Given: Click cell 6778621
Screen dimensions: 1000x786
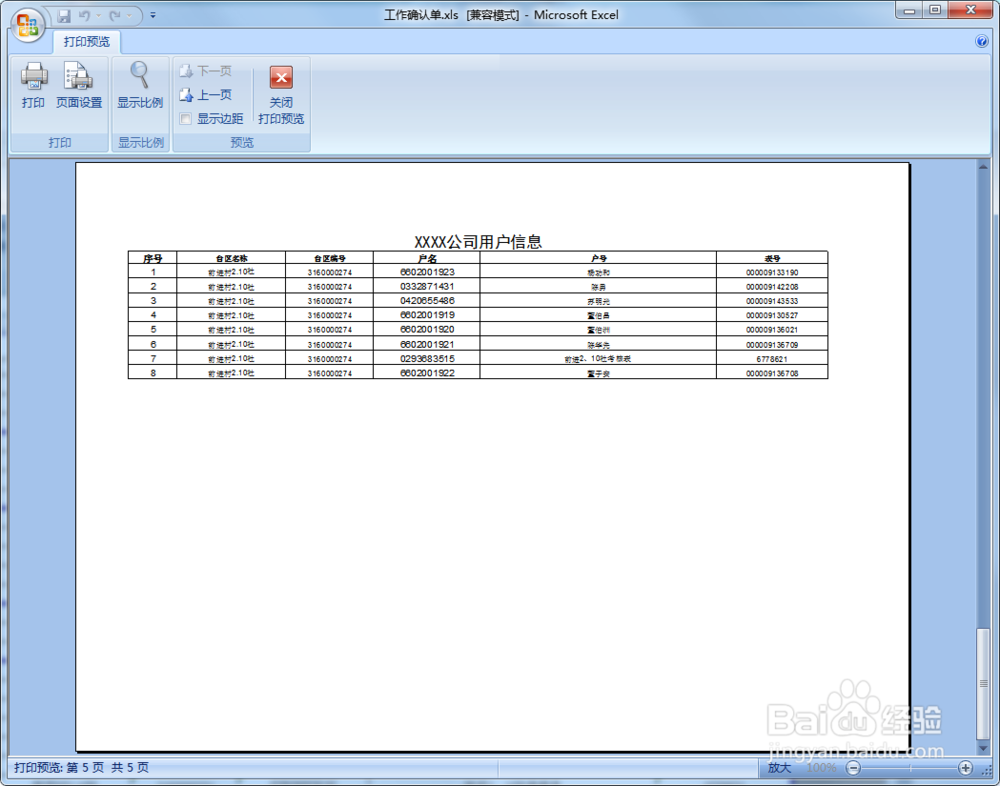Looking at the screenshot, I should (772, 359).
